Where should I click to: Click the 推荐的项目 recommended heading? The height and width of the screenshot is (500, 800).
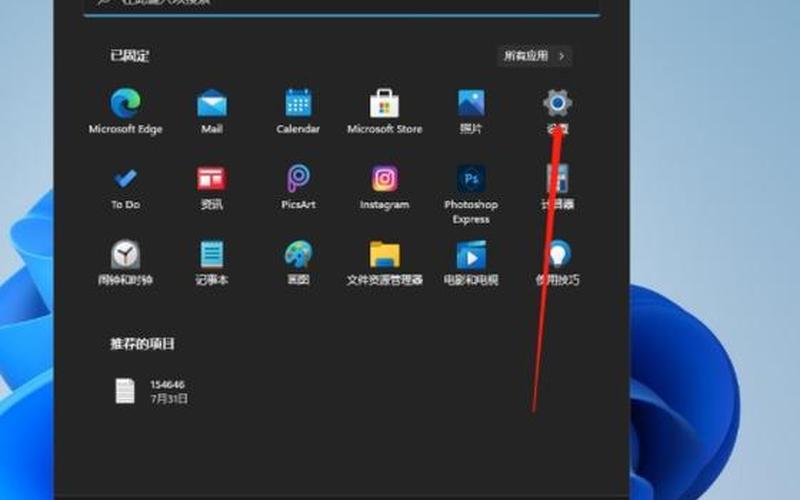pyautogui.click(x=142, y=343)
